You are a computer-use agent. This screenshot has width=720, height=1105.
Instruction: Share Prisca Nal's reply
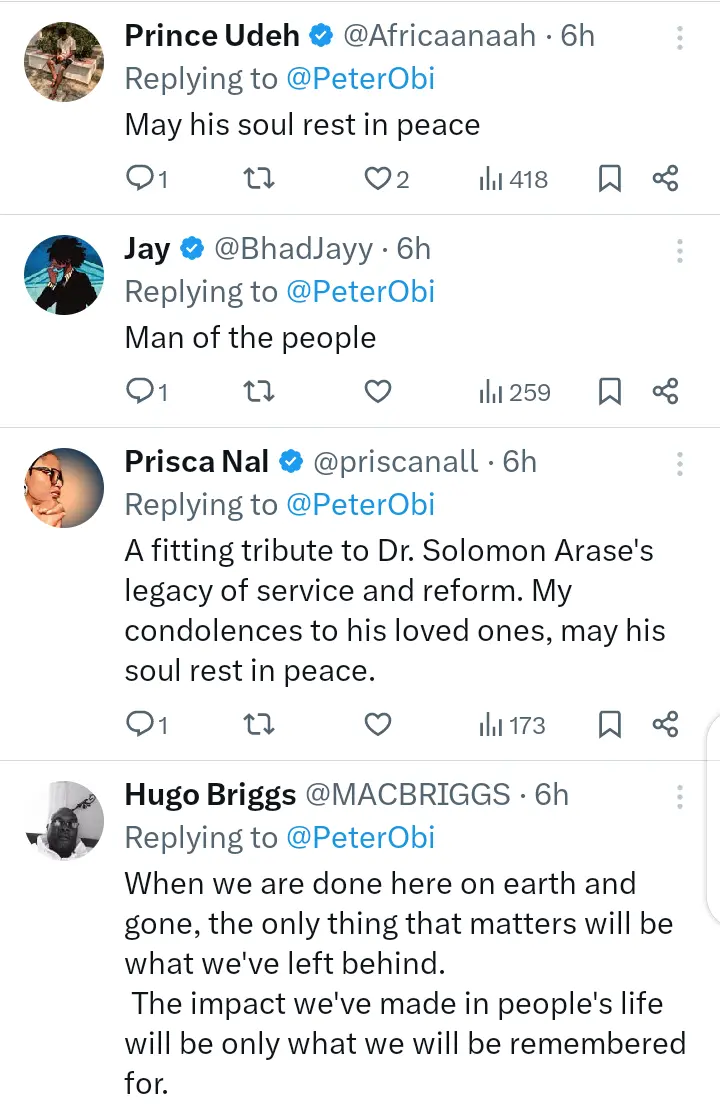pyautogui.click(x=665, y=724)
